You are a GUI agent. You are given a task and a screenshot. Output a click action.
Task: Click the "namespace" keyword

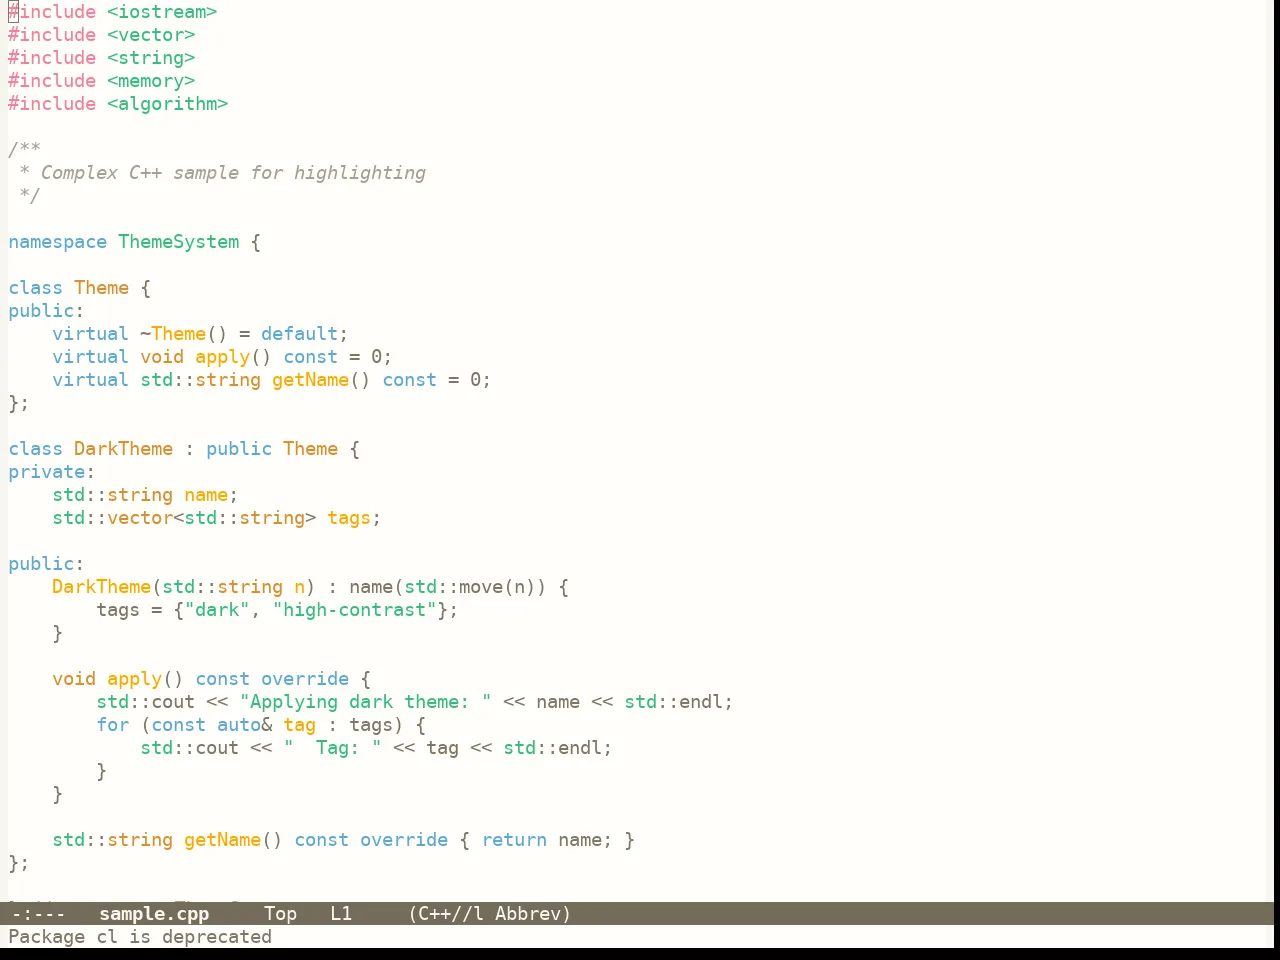tap(57, 242)
